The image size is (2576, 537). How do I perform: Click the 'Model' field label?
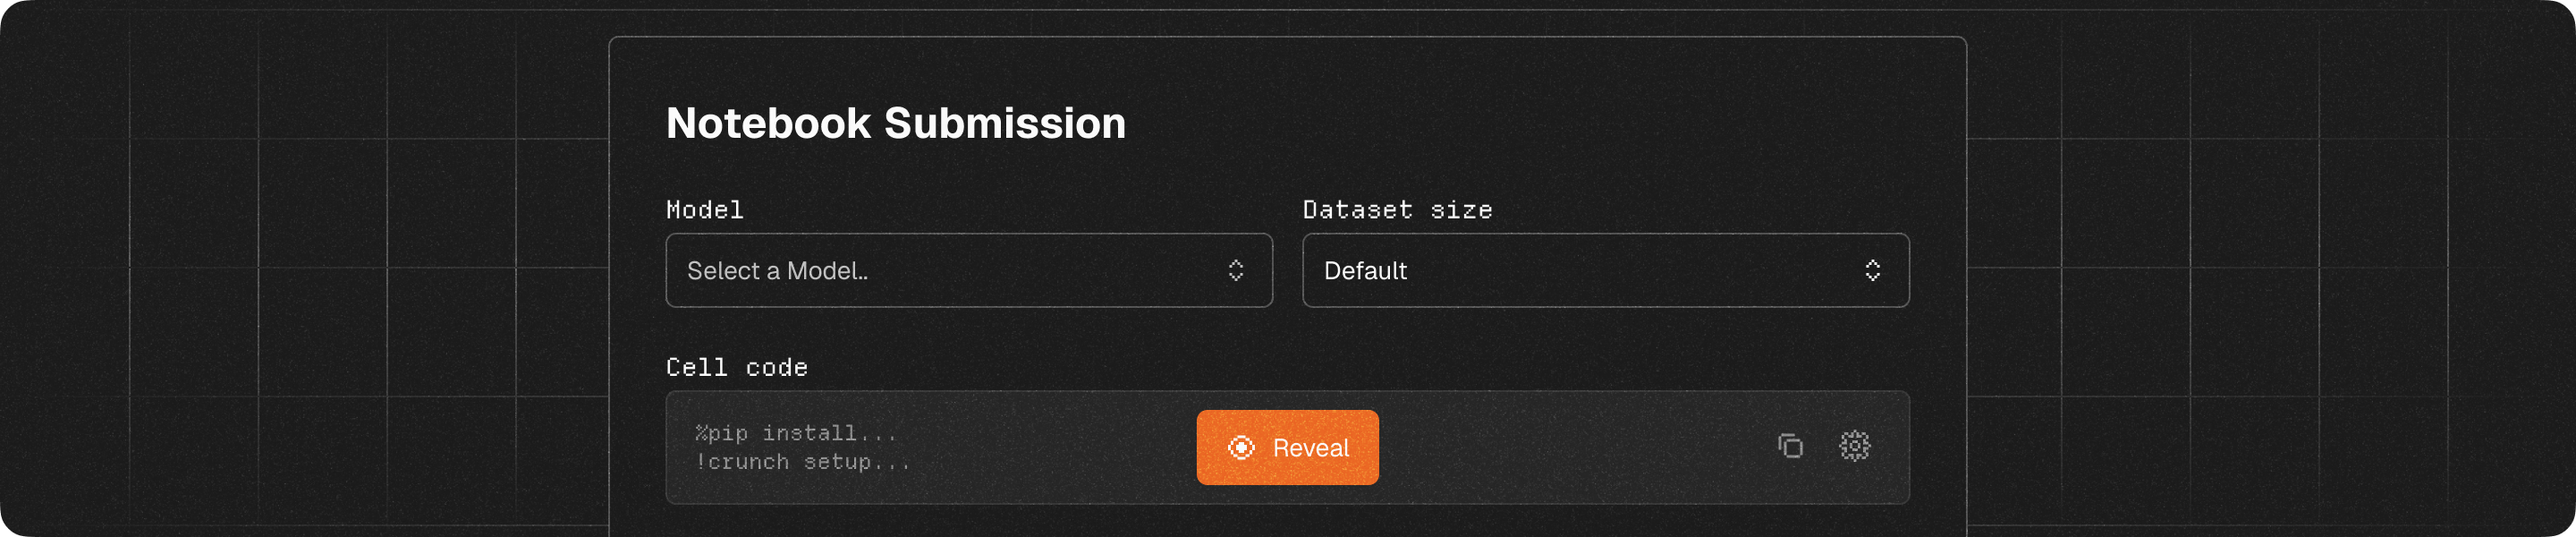(704, 210)
